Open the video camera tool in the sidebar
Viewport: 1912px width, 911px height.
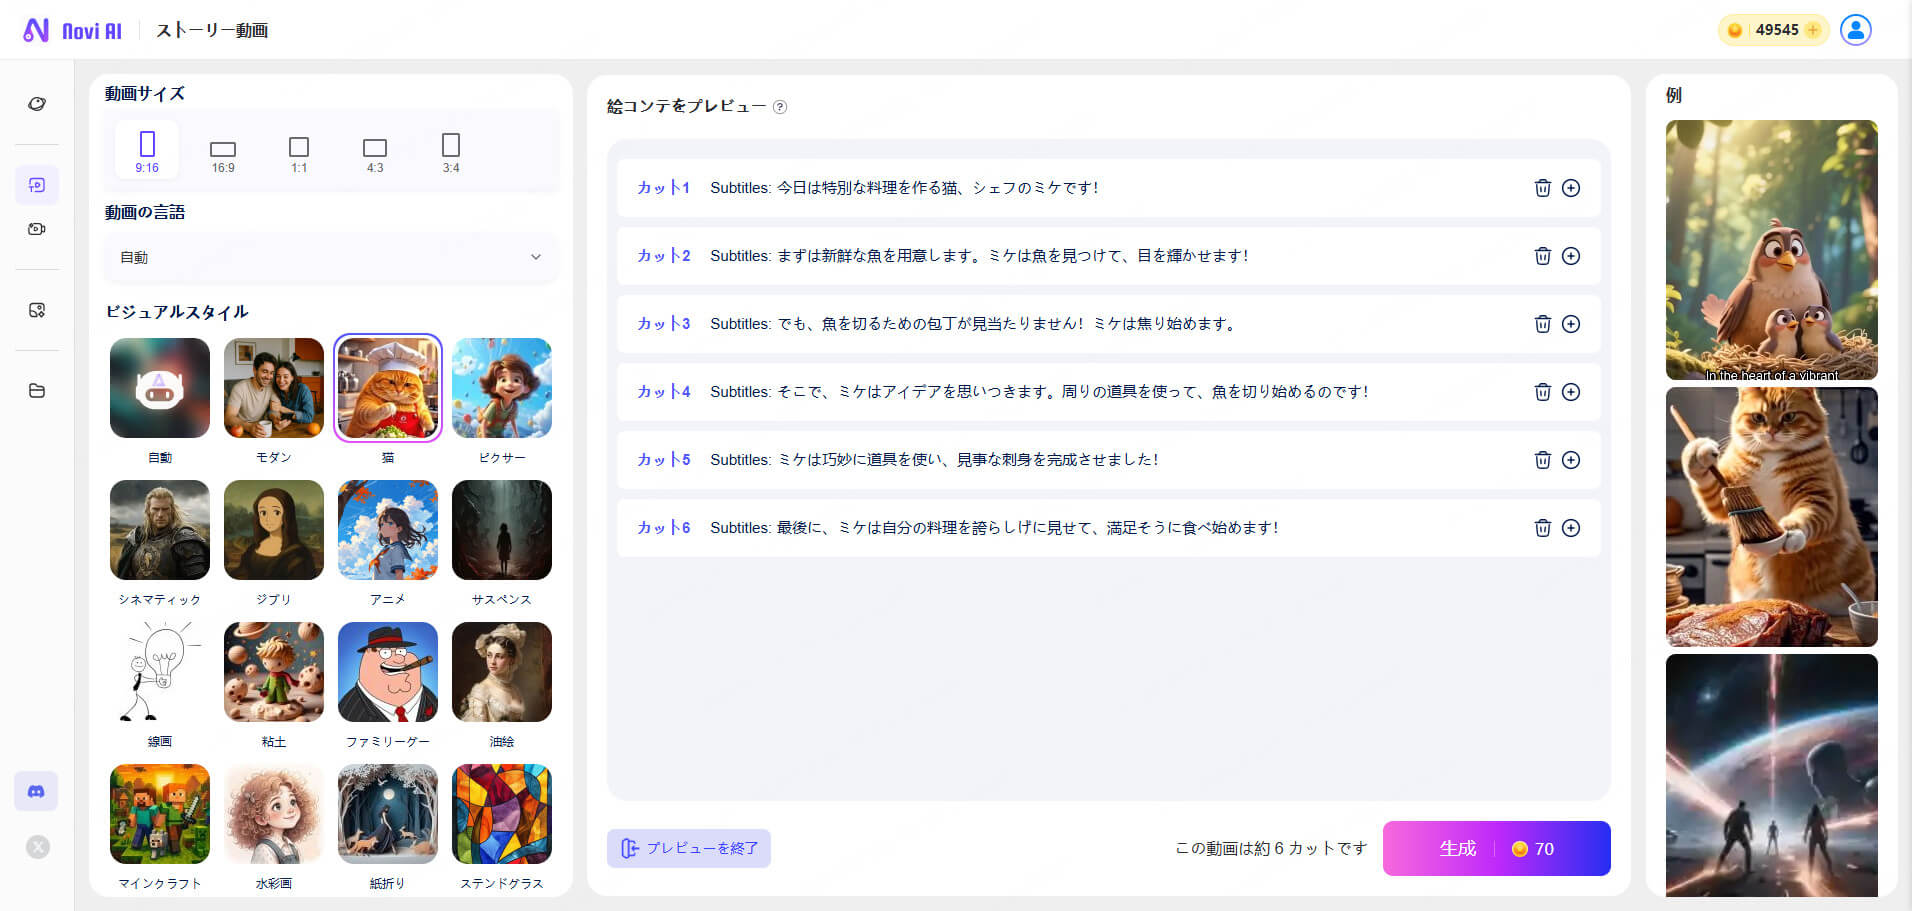[x=36, y=228]
